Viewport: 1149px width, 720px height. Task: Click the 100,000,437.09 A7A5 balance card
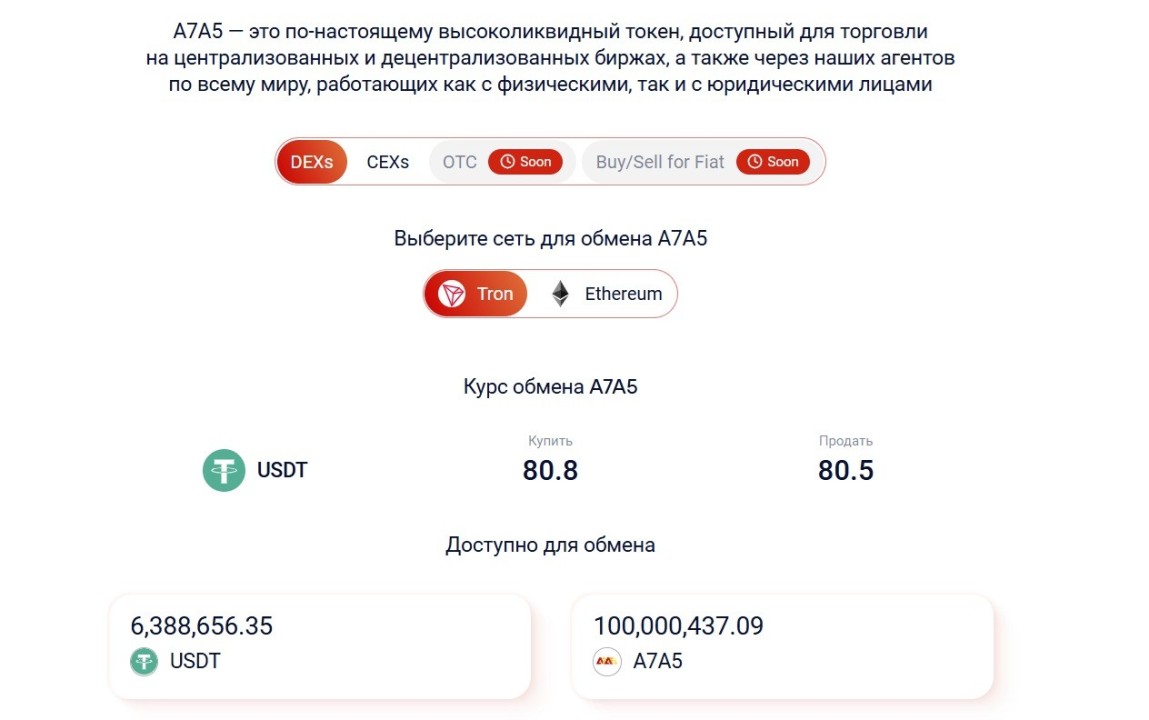coord(783,646)
